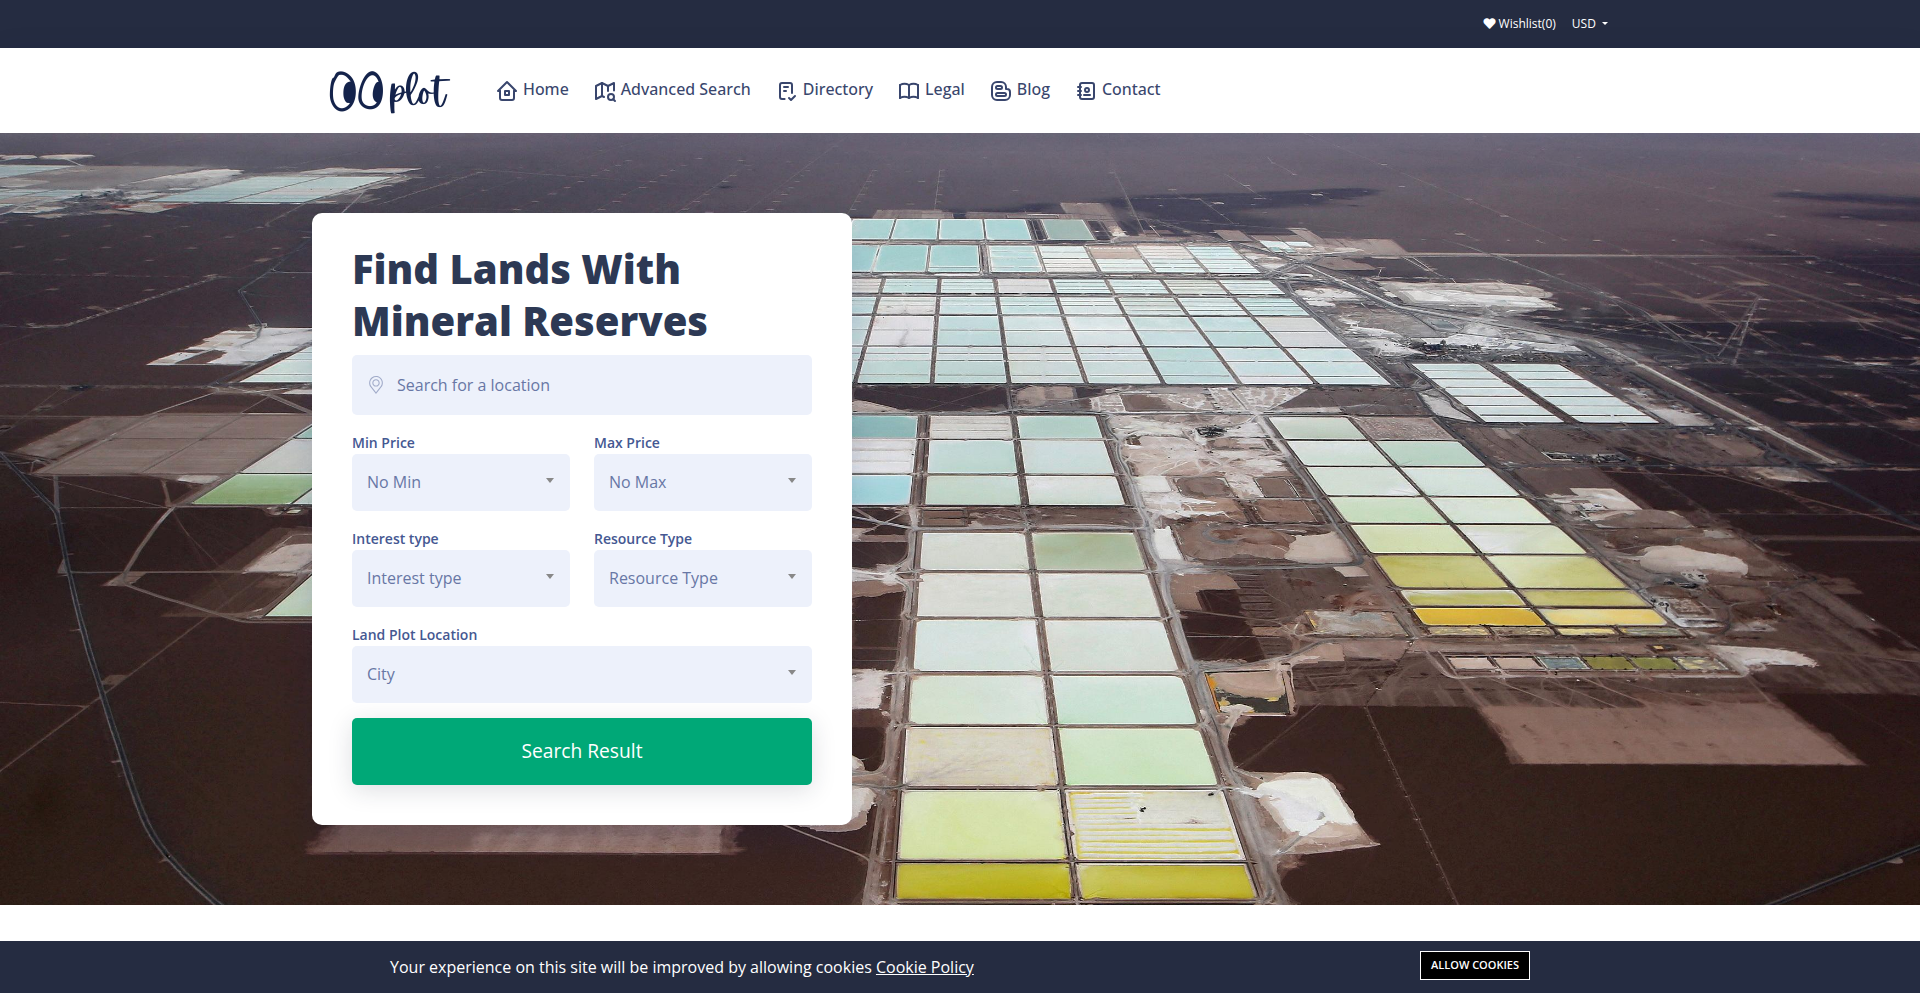Expand the Max Price dropdown
Image resolution: width=1920 pixels, height=993 pixels.
(x=703, y=482)
